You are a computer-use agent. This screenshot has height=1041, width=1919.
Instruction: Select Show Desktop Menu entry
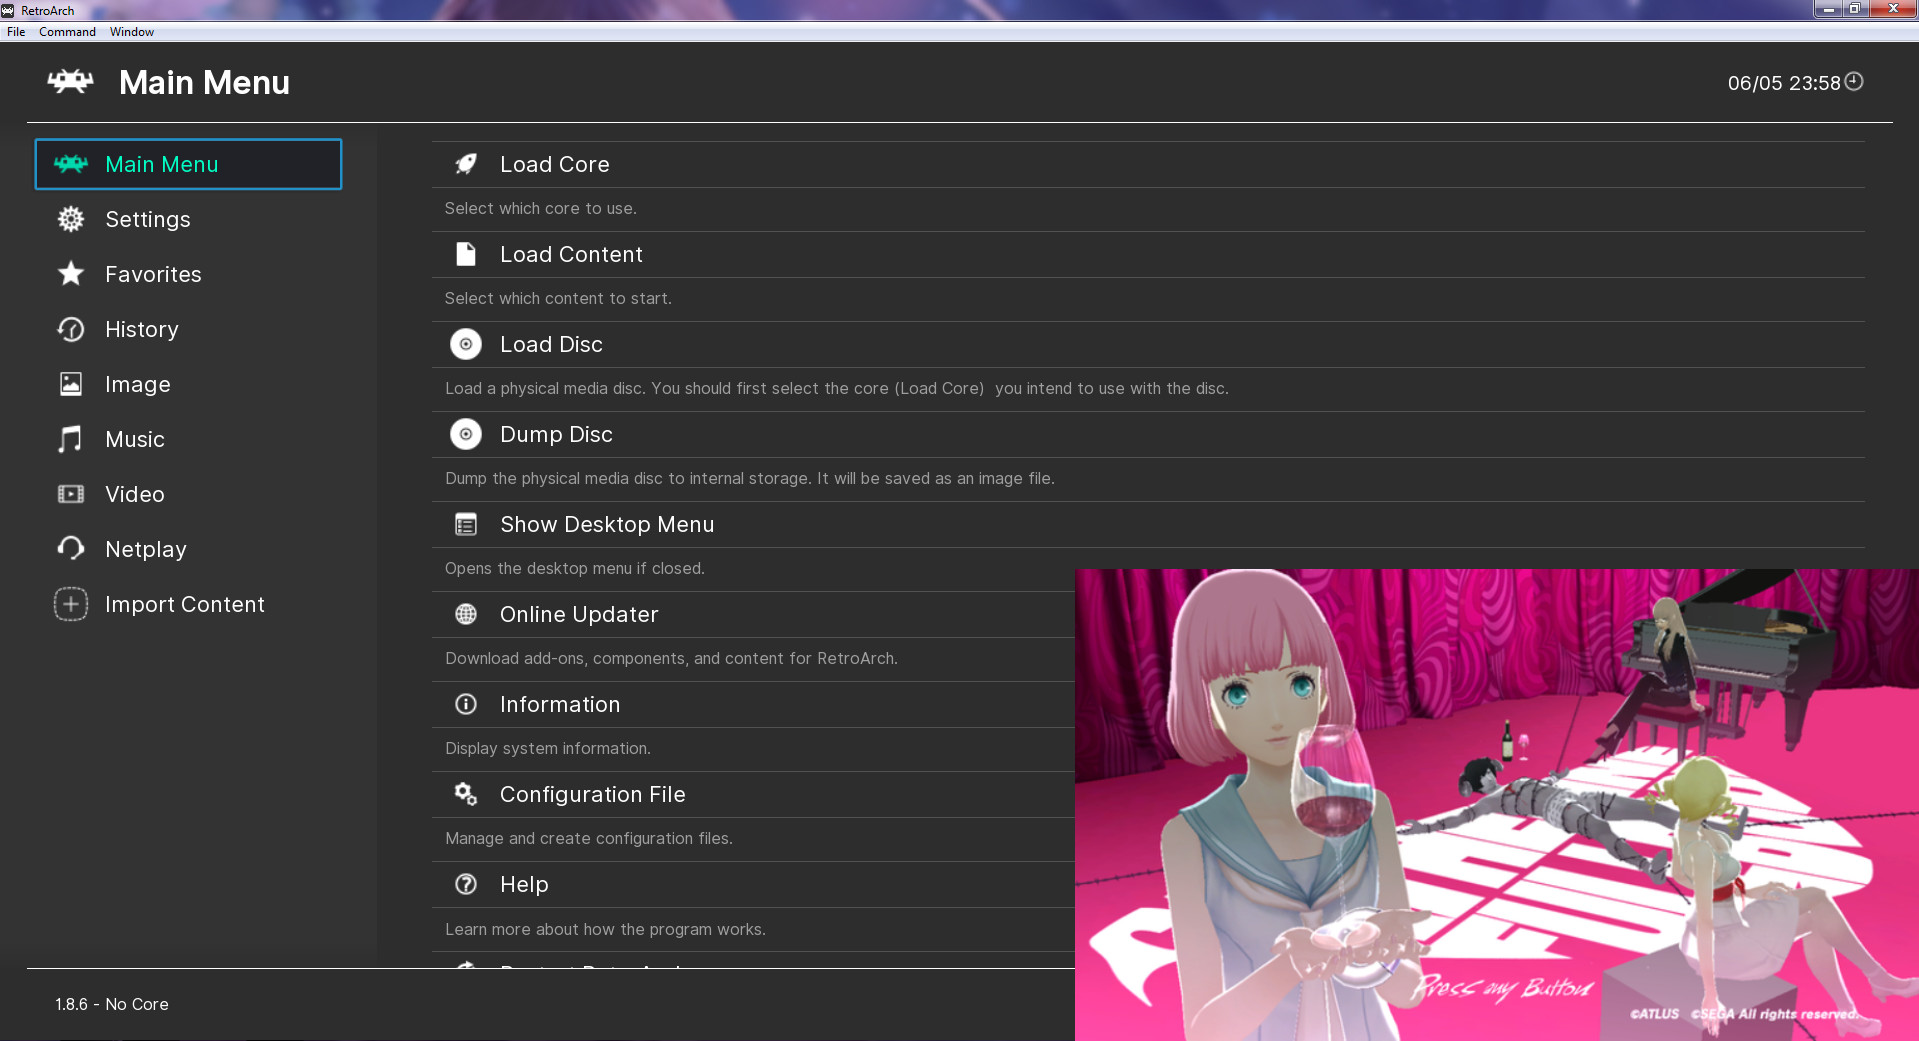click(x=1148, y=524)
